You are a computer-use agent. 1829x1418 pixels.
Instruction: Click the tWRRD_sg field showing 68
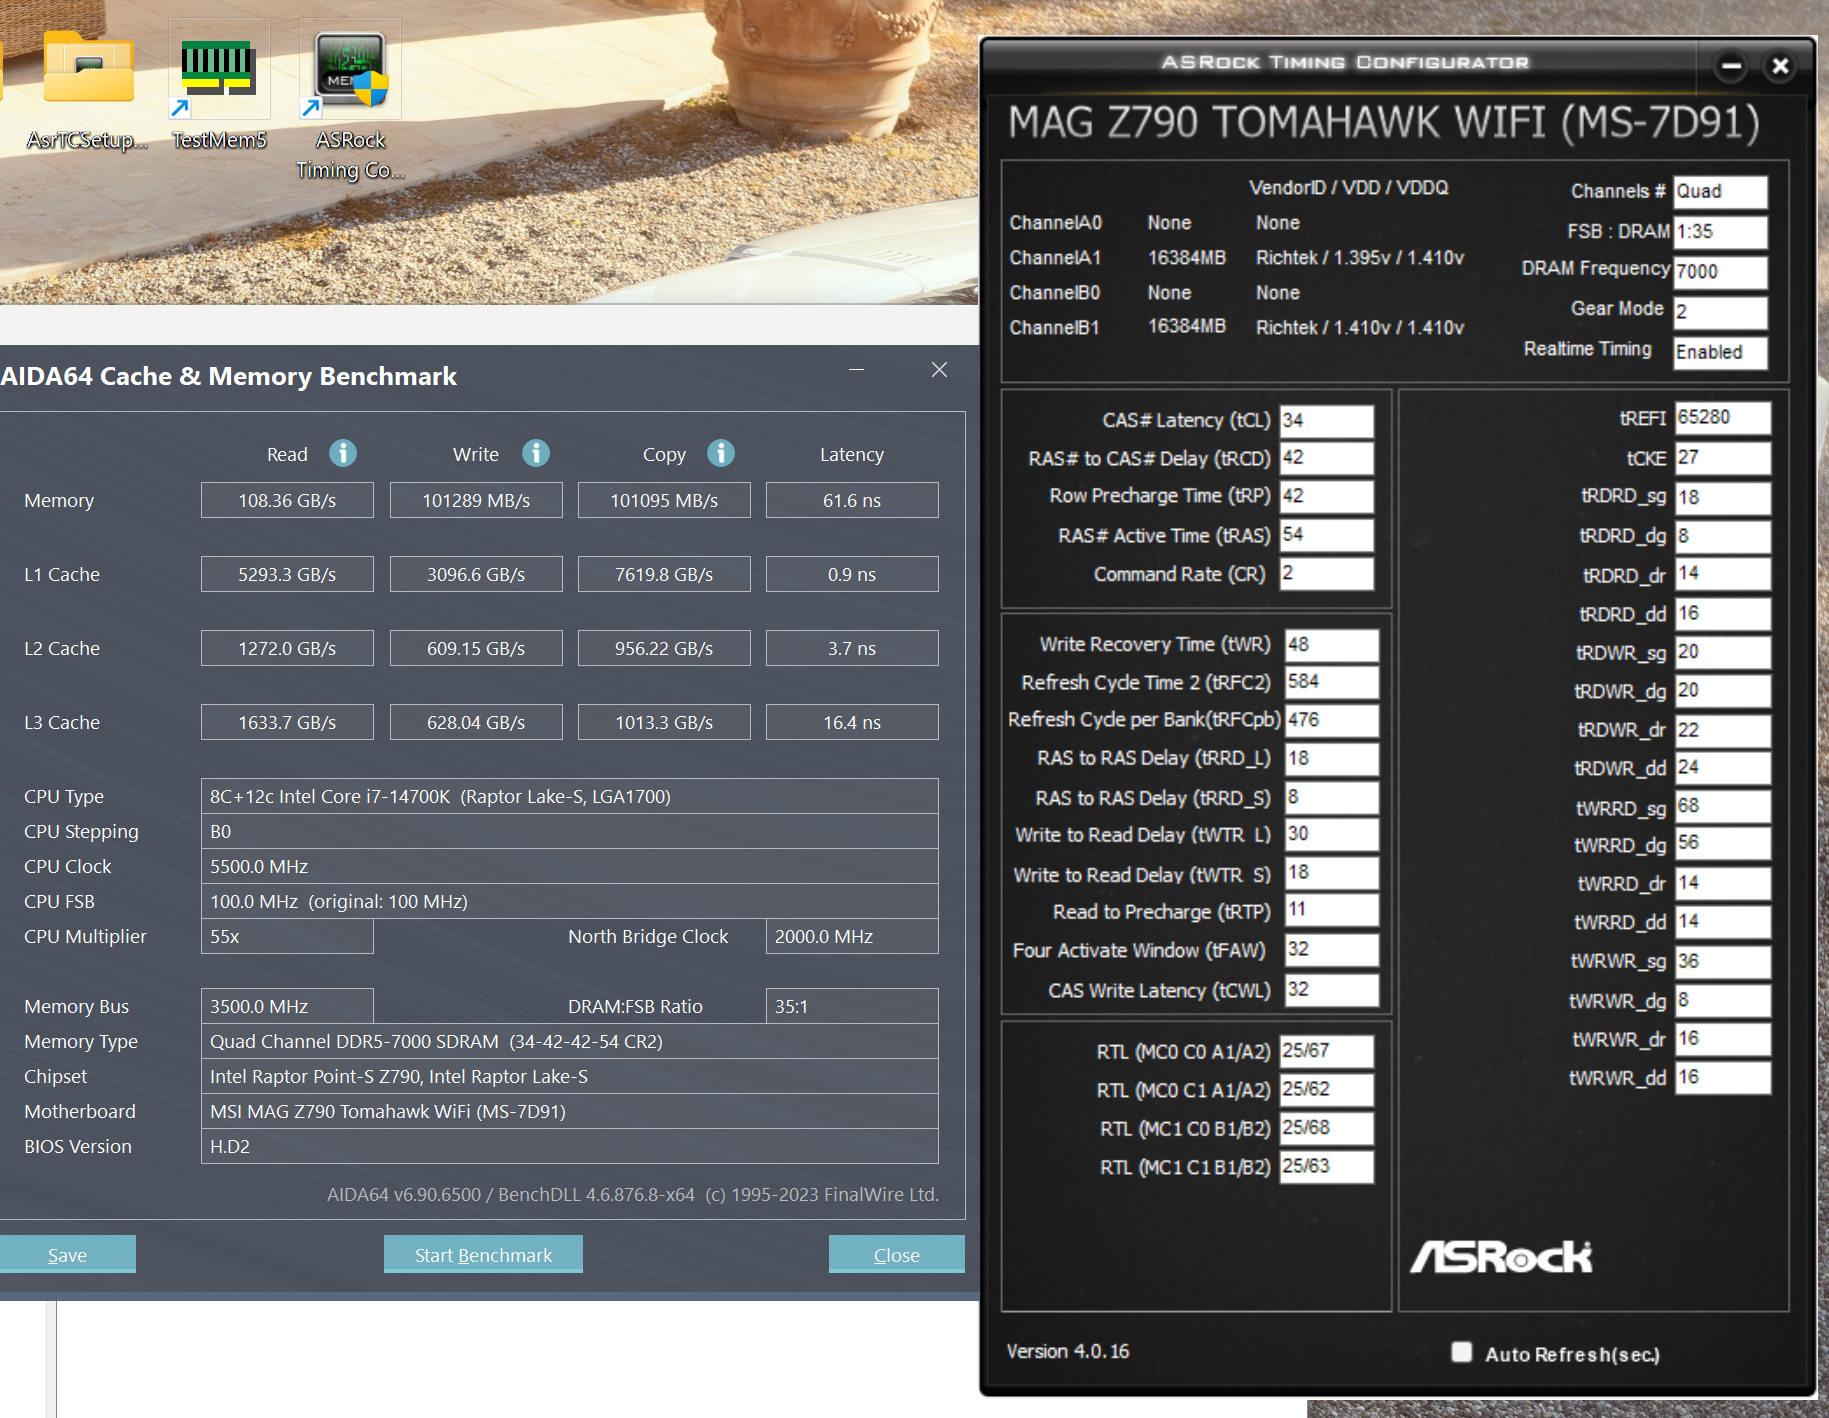point(1723,806)
